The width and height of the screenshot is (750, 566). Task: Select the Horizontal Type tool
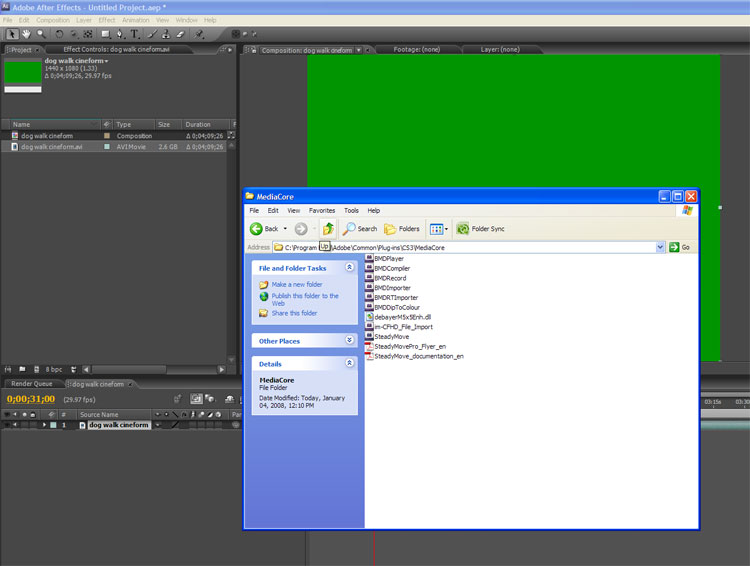(135, 33)
